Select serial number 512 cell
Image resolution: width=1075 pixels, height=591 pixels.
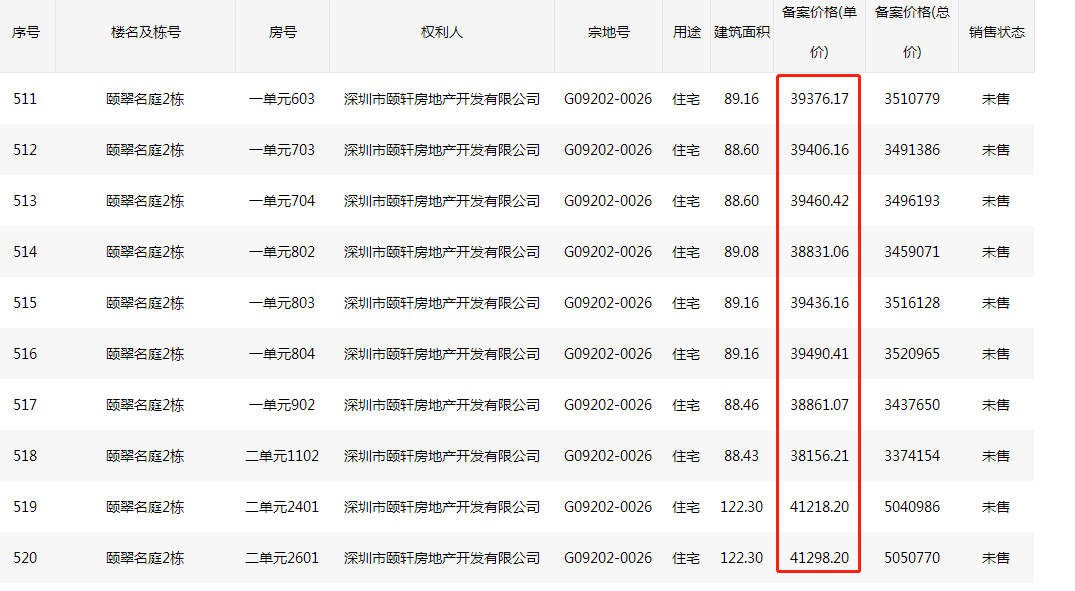pyautogui.click(x=26, y=150)
